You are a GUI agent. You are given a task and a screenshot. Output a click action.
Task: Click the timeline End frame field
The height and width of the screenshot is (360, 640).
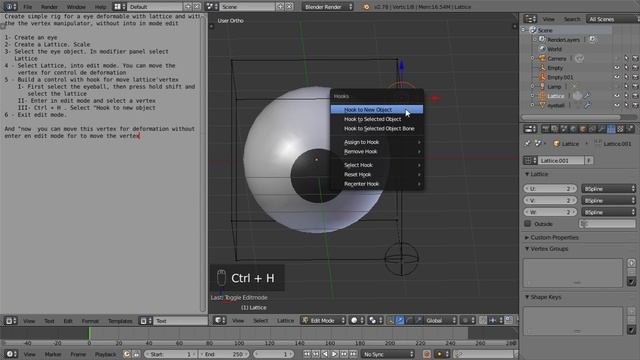pyautogui.click(x=224, y=354)
